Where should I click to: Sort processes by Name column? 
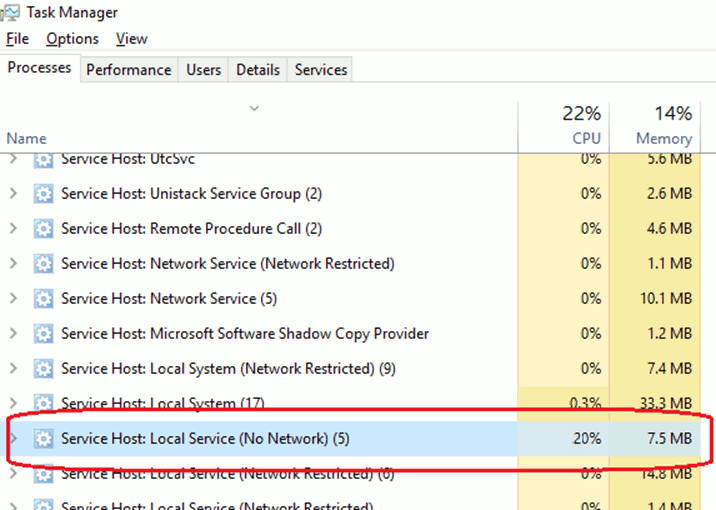point(26,138)
